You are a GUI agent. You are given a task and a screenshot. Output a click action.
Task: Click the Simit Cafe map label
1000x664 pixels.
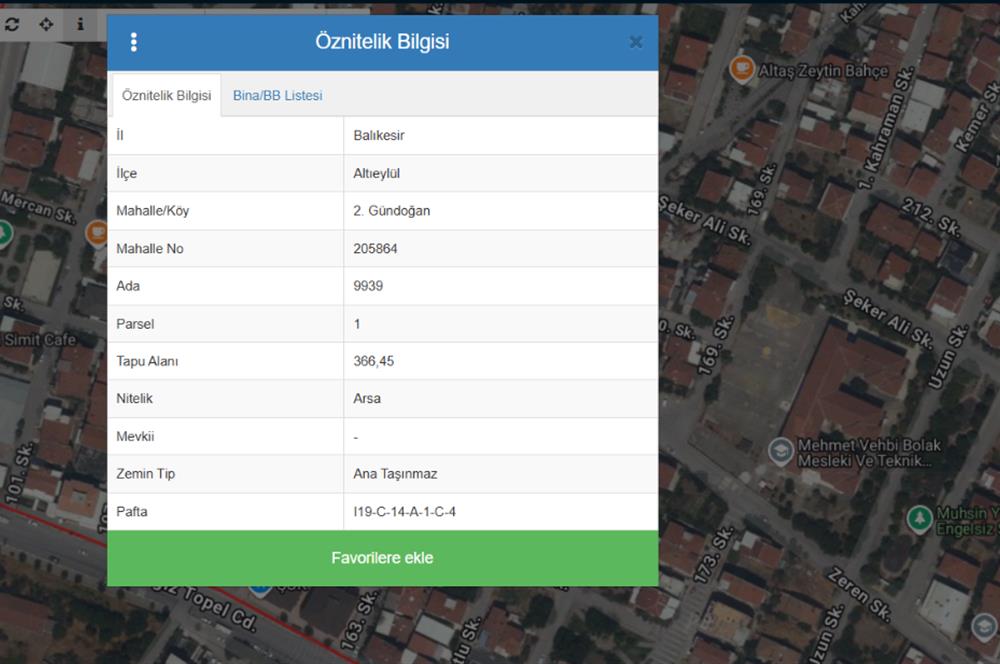tap(40, 340)
